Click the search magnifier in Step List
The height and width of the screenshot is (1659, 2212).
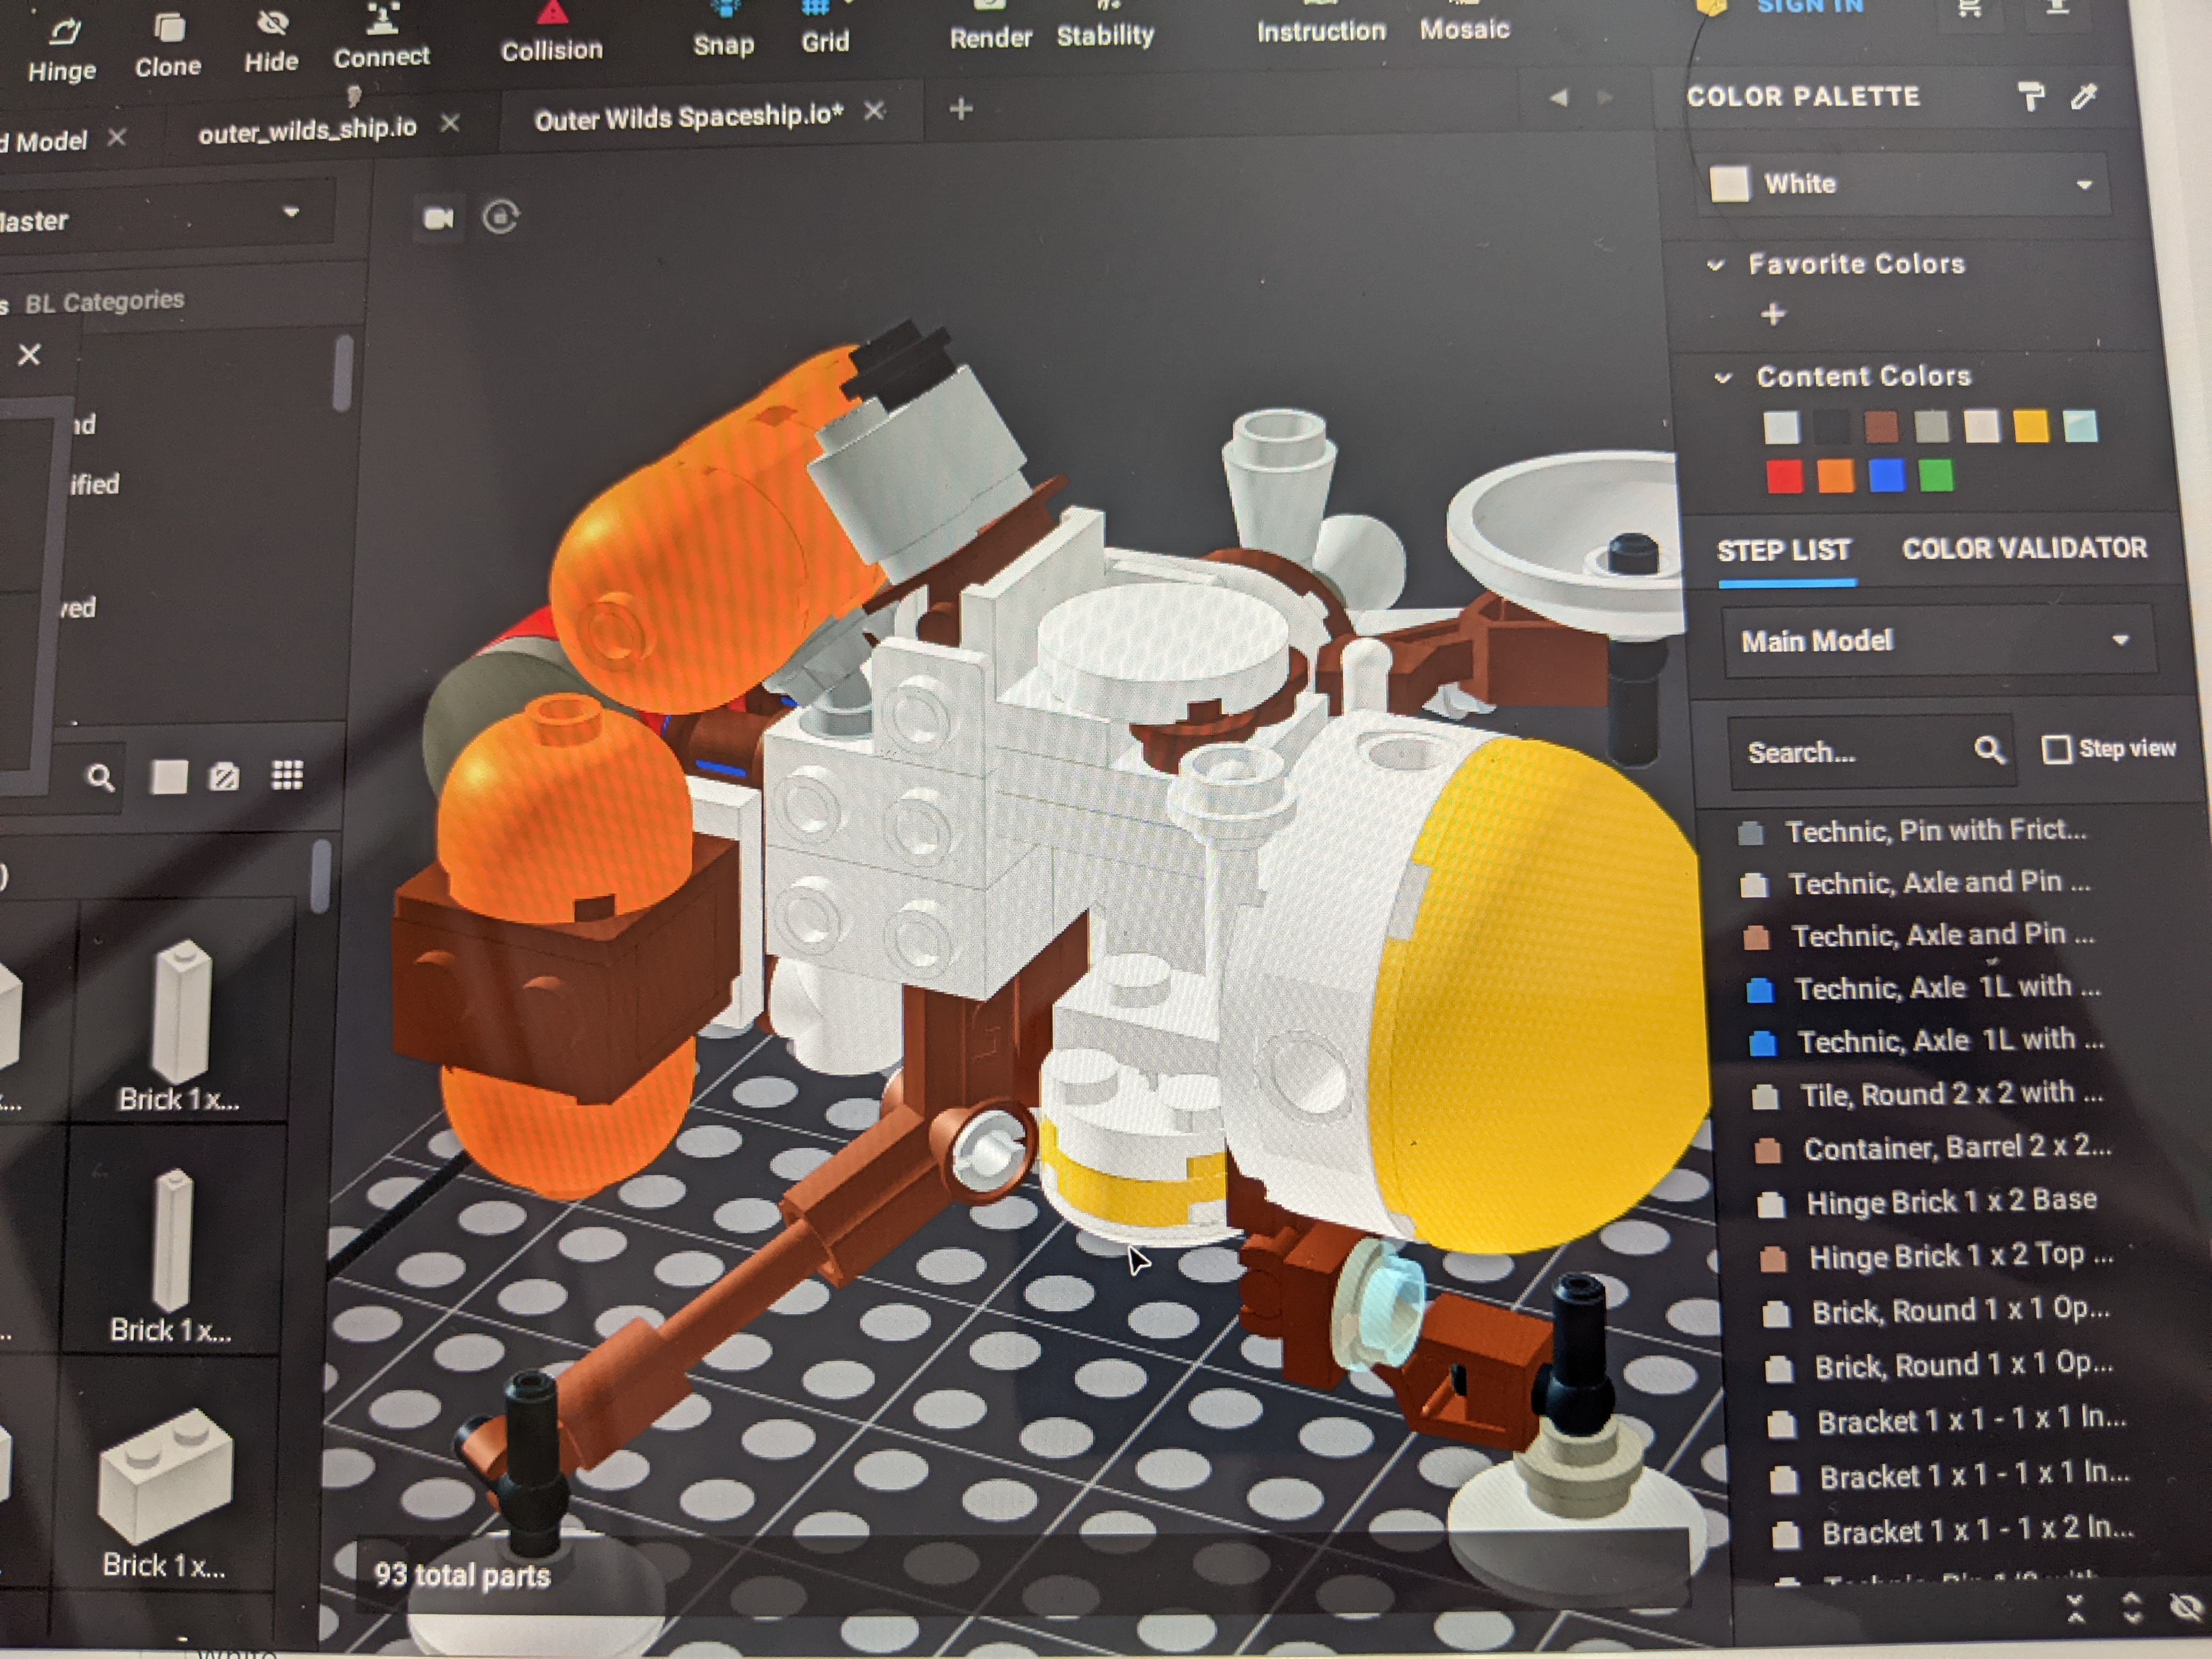click(1989, 750)
